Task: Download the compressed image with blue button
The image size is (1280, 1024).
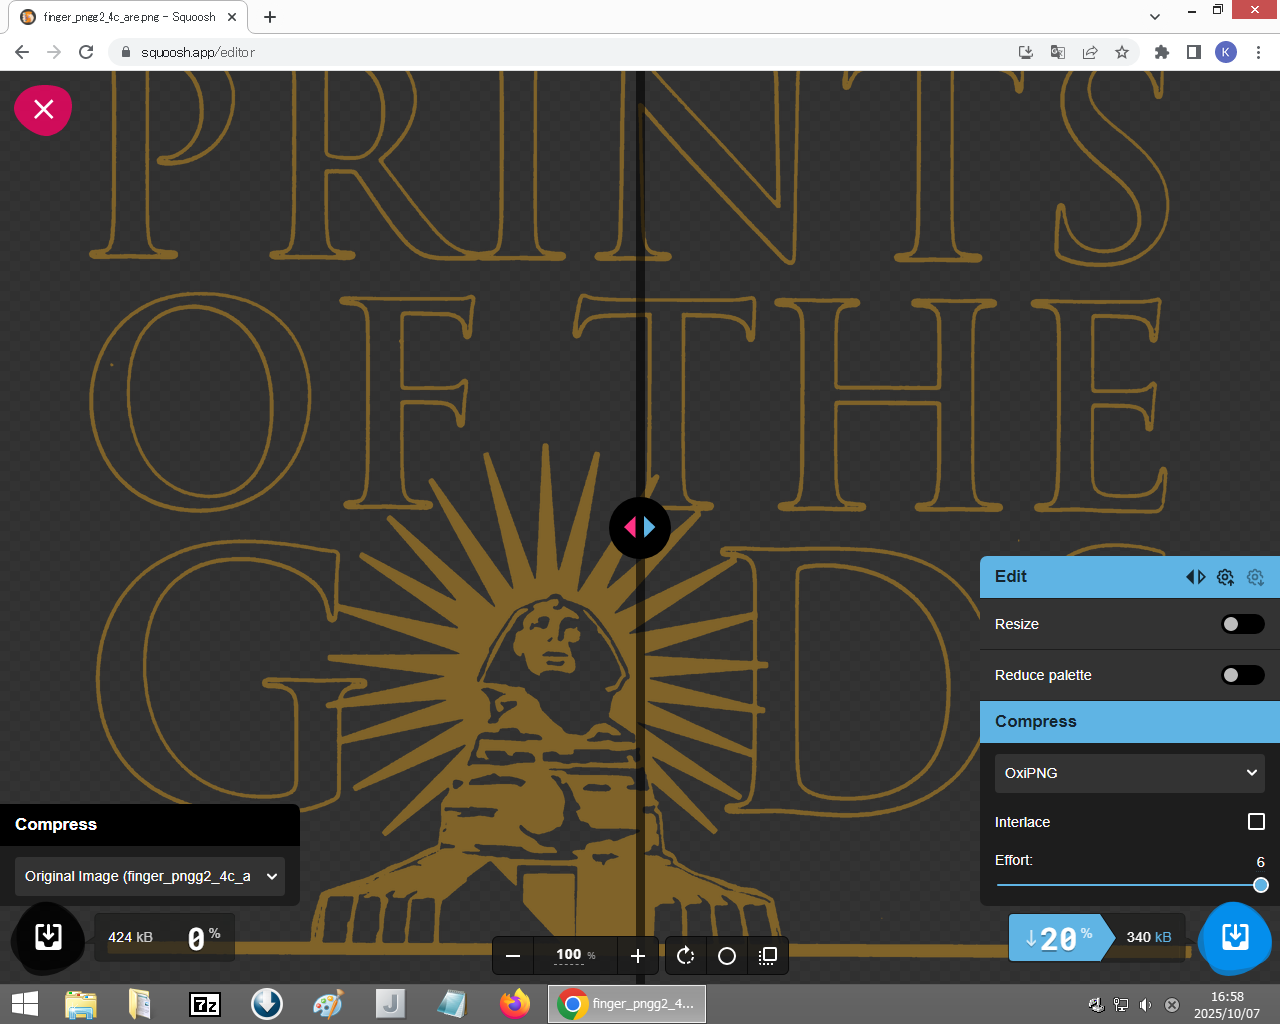Action: coord(1235,937)
